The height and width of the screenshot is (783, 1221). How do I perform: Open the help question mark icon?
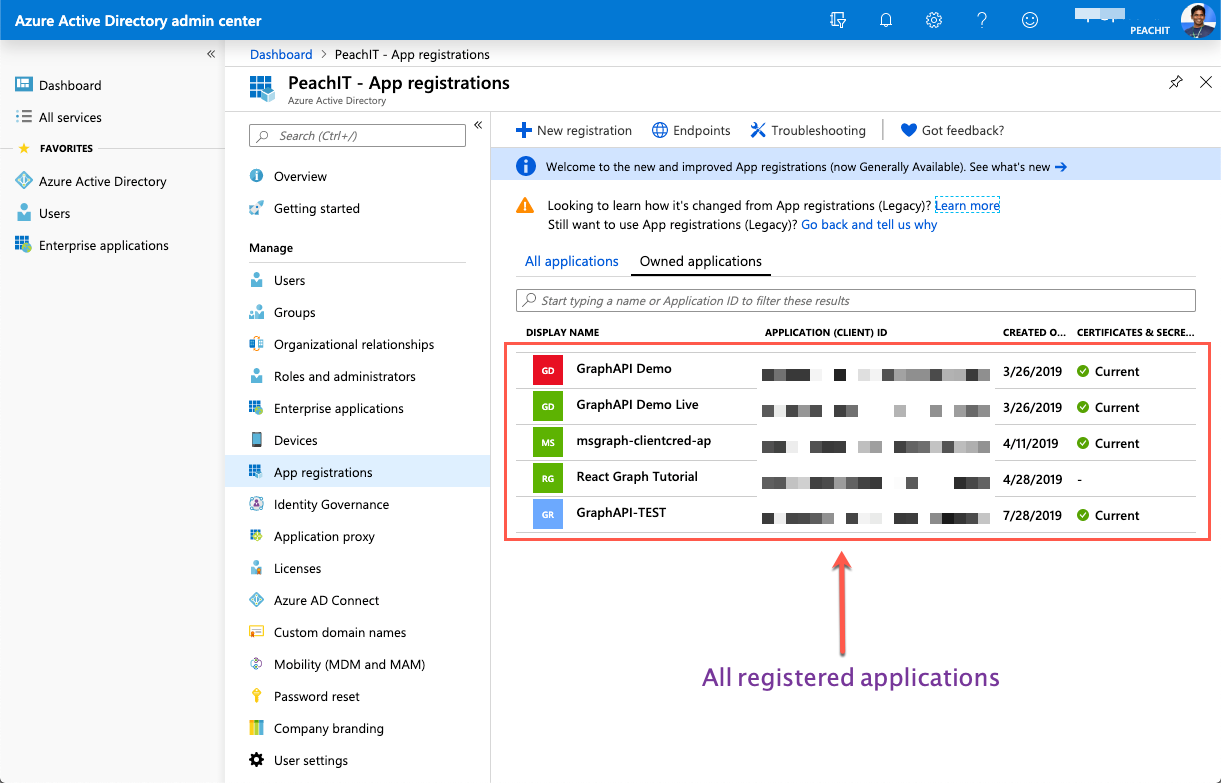[982, 20]
